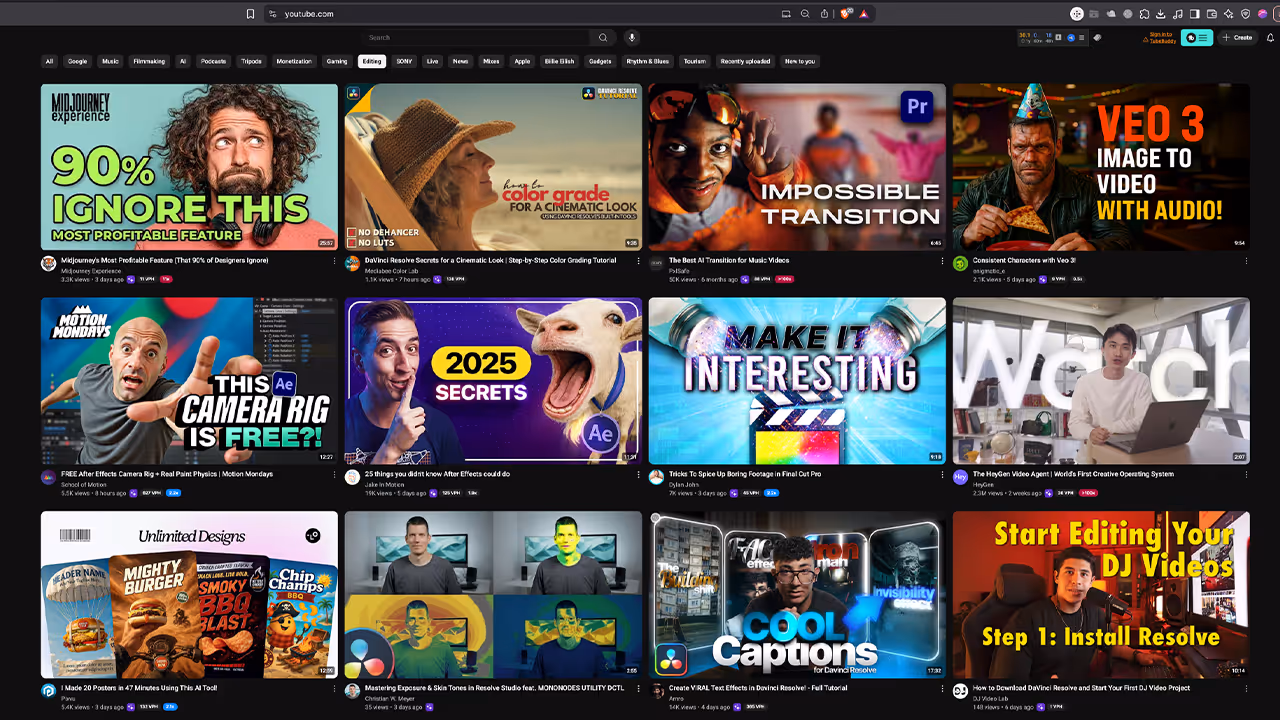1280x720 pixels.
Task: Open title 'I Made 20 Posters in 47 Minutes'
Action: [x=139, y=688]
